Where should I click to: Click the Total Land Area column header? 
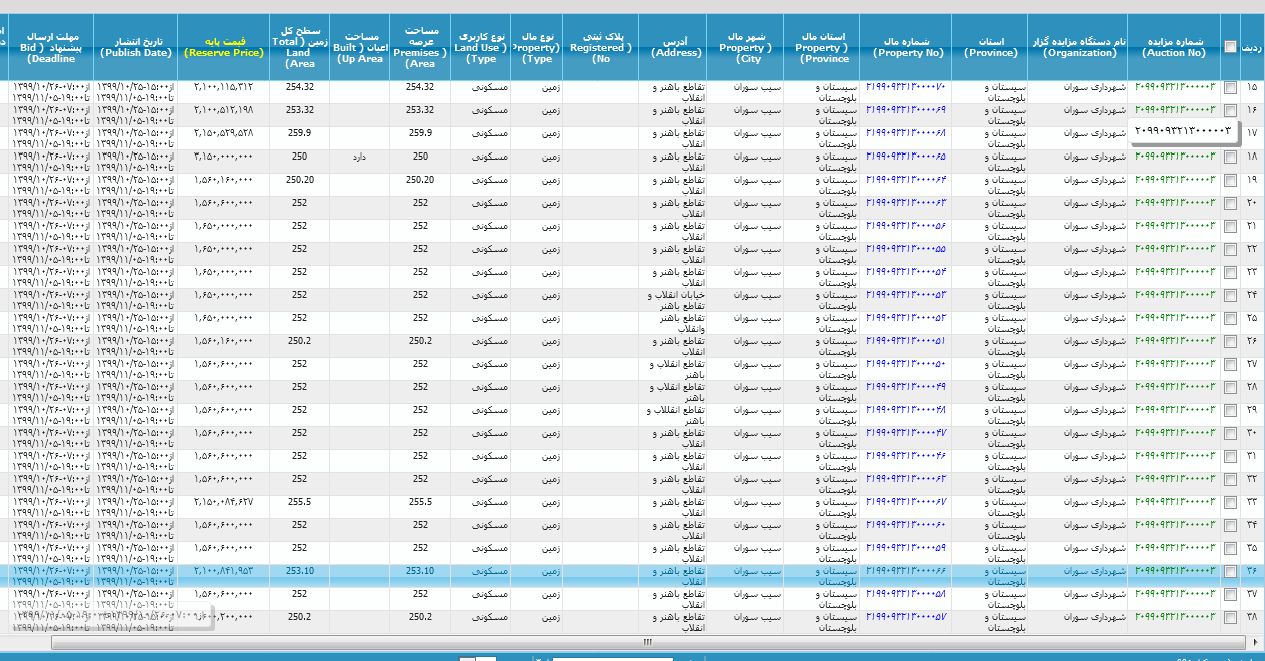tap(299, 47)
